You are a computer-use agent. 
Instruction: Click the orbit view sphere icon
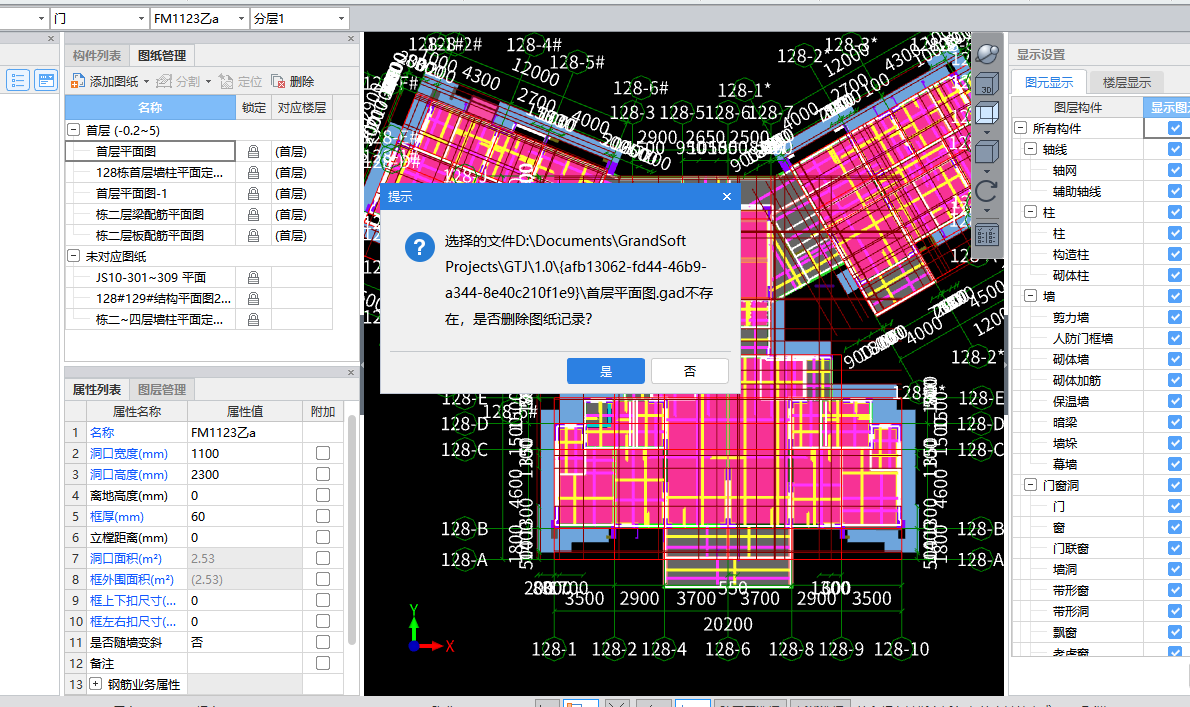[987, 53]
